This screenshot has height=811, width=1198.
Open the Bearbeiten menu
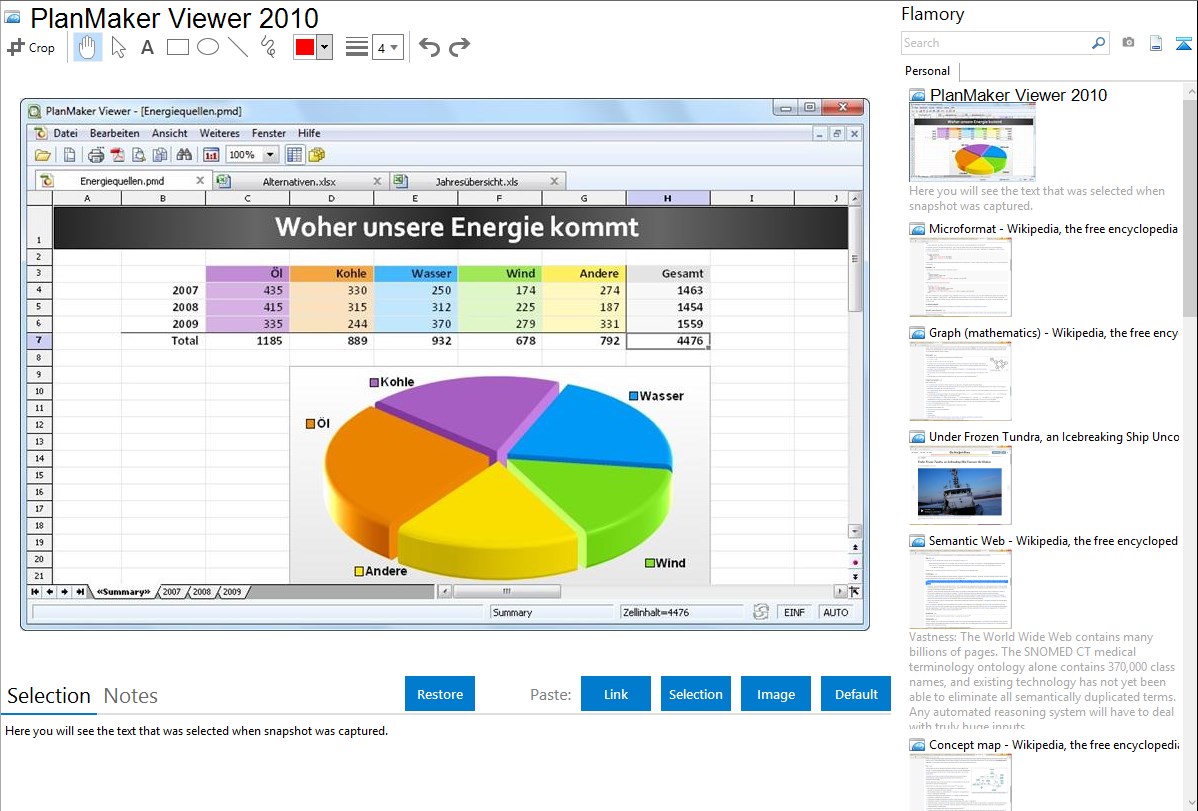coord(115,133)
